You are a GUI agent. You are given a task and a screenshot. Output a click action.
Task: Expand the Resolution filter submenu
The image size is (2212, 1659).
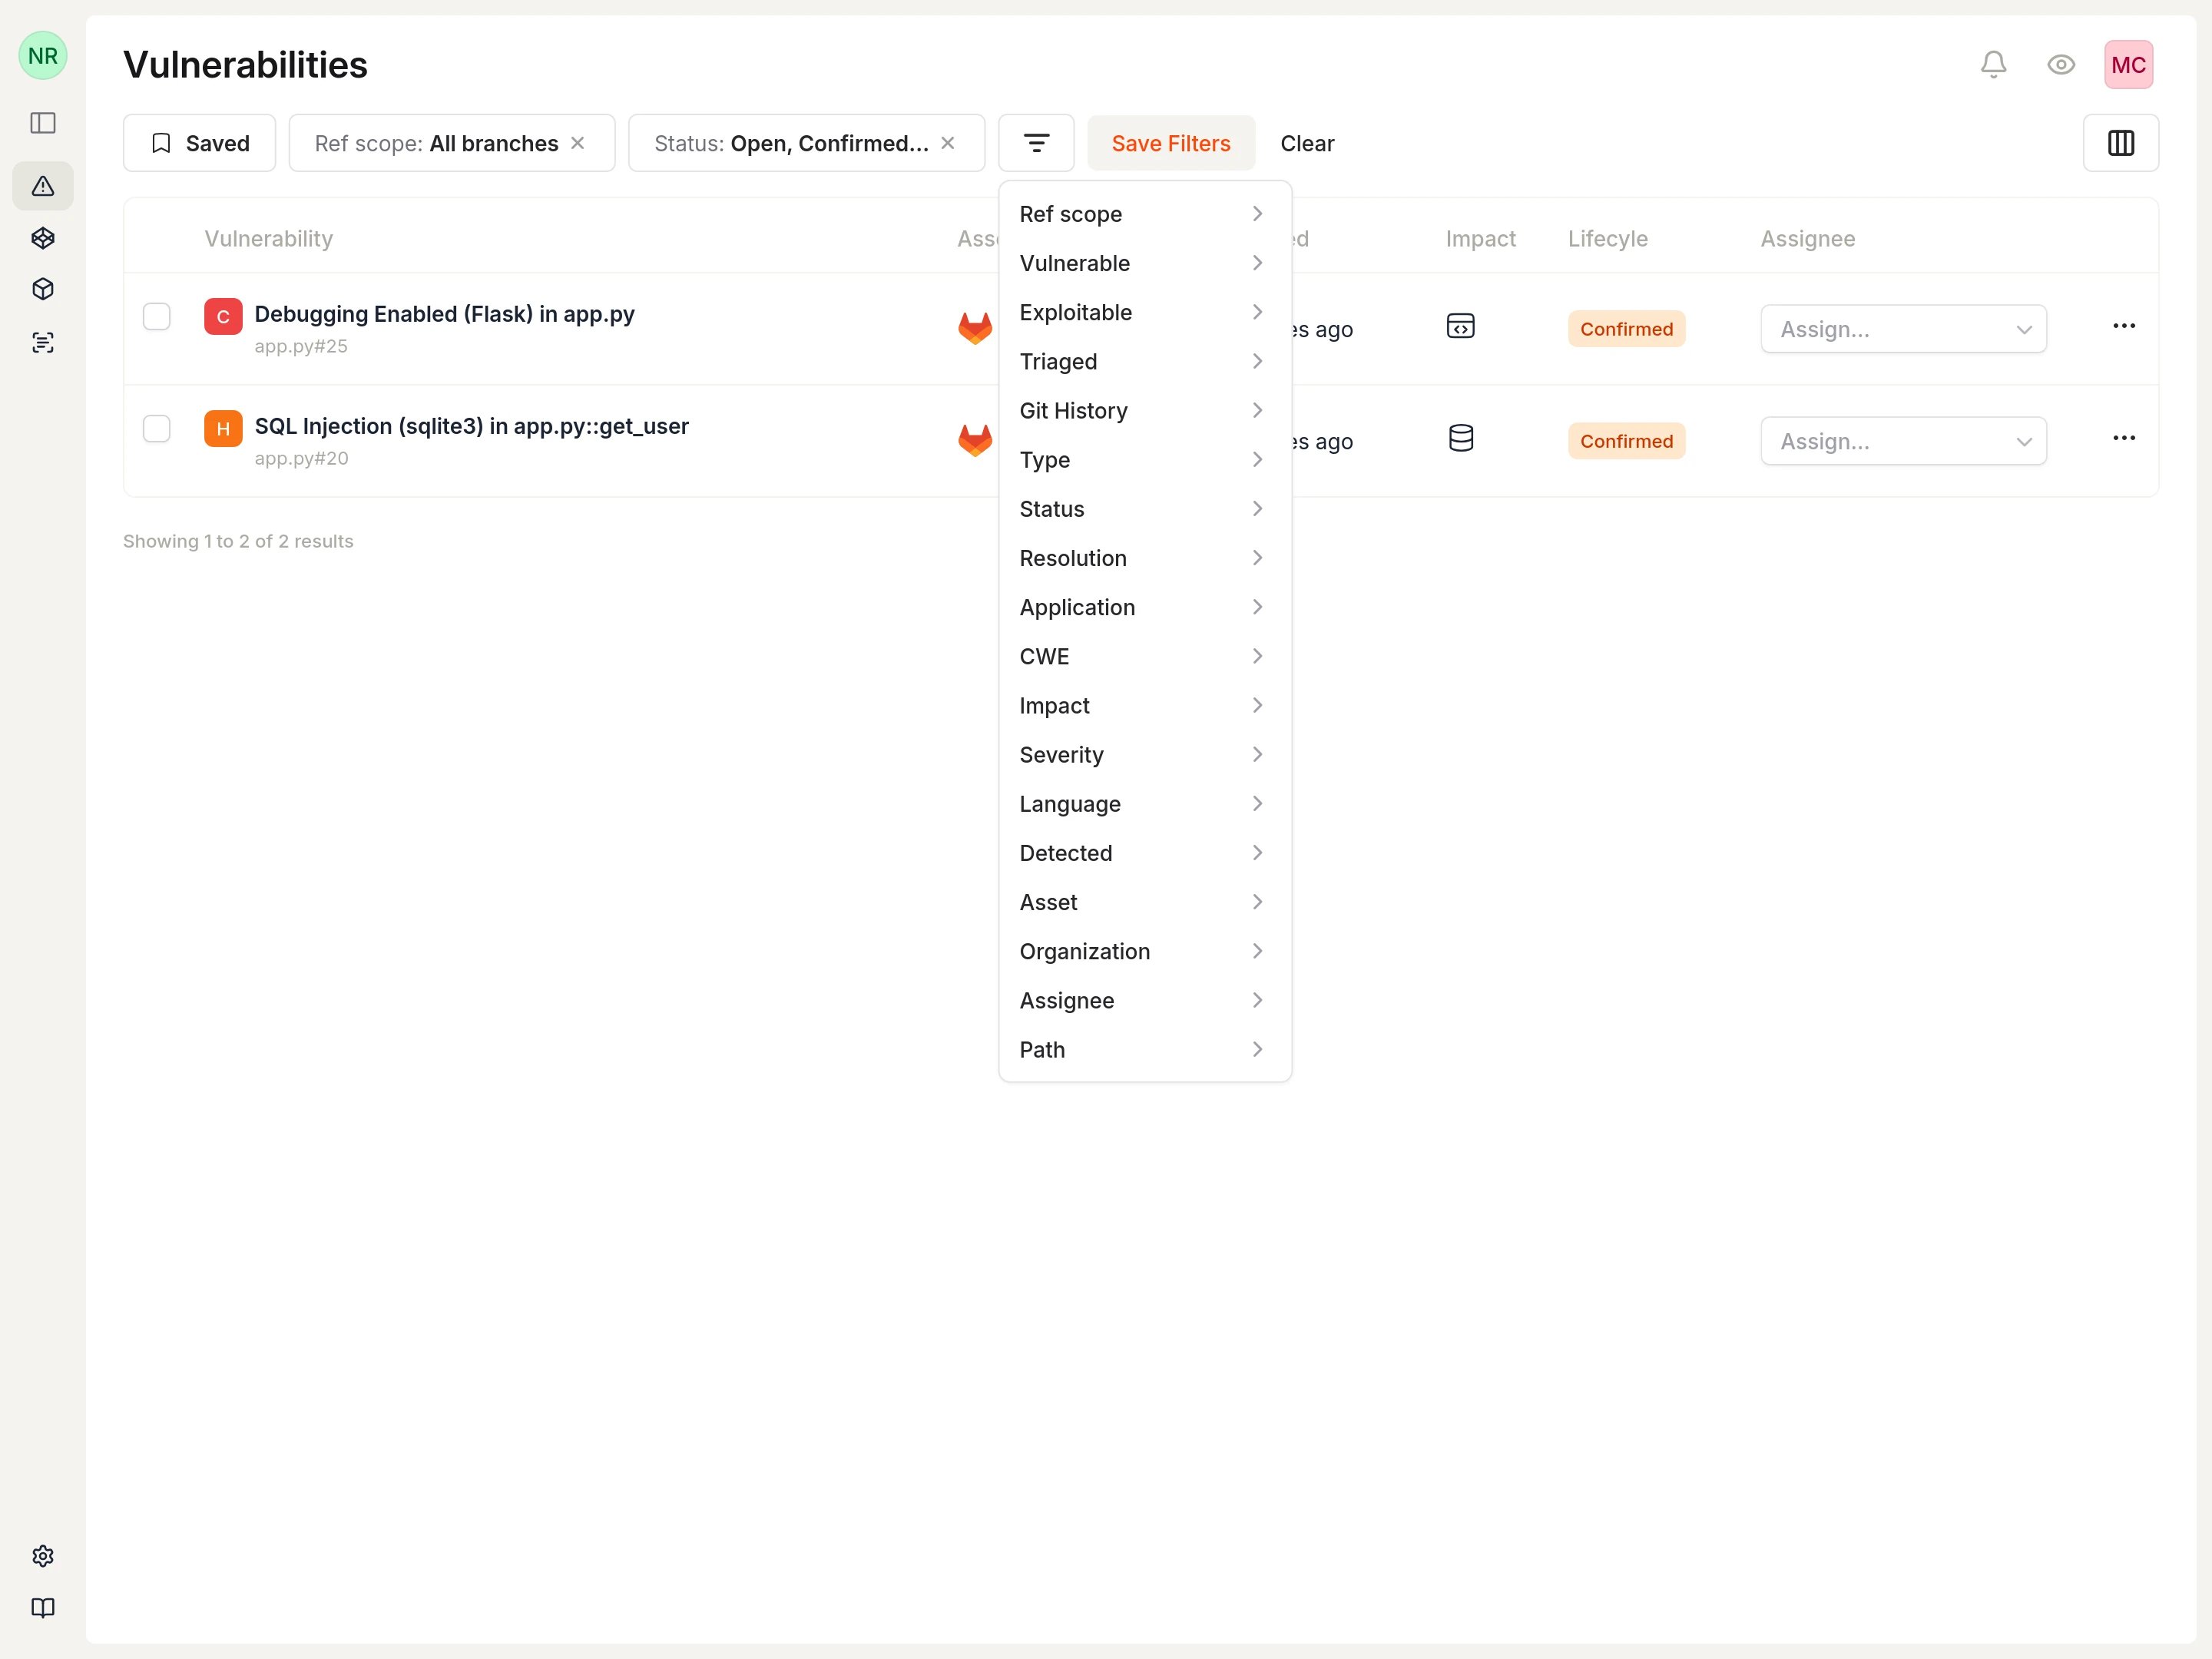[x=1145, y=557]
